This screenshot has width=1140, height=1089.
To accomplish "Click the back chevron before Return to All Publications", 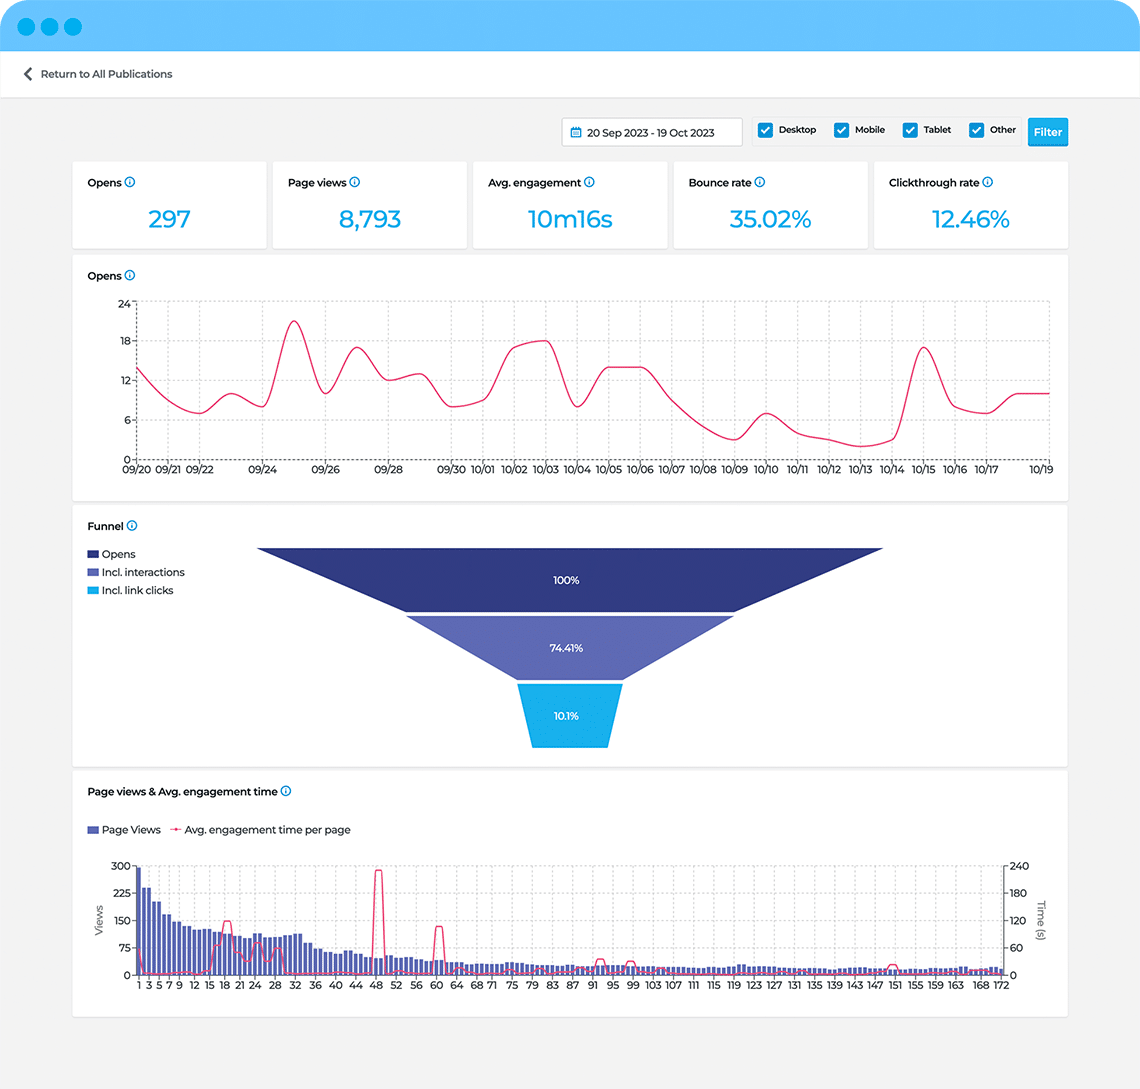I will [27, 73].
